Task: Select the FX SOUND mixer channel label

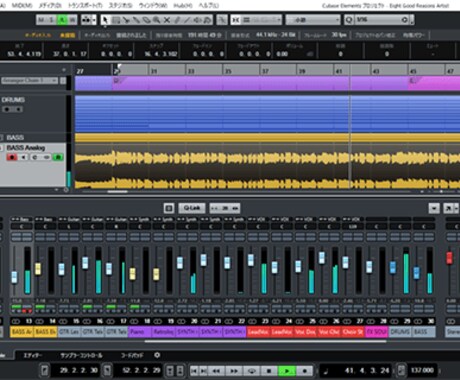Action: click(376, 332)
